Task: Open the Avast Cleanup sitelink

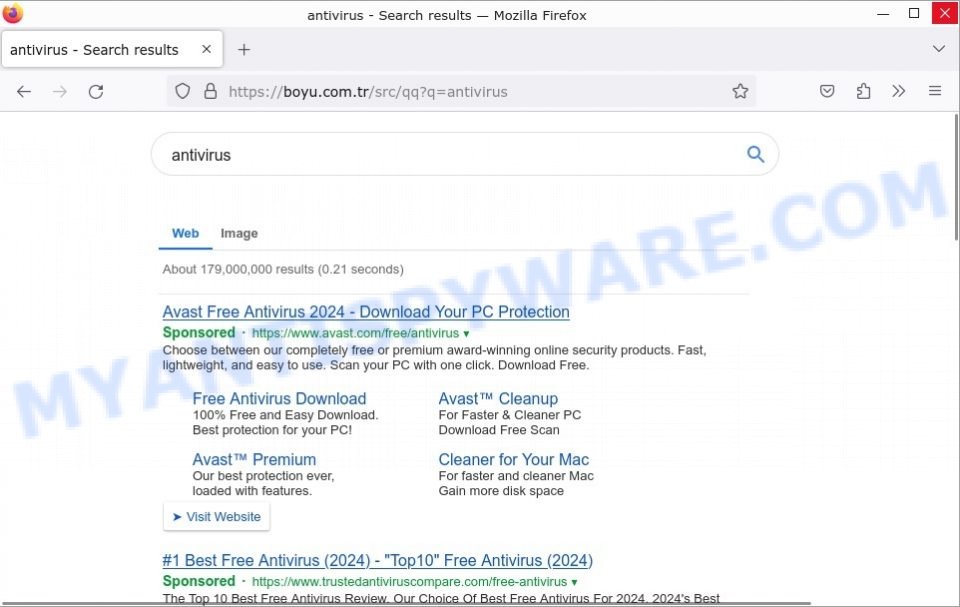Action: pyautogui.click(x=498, y=399)
